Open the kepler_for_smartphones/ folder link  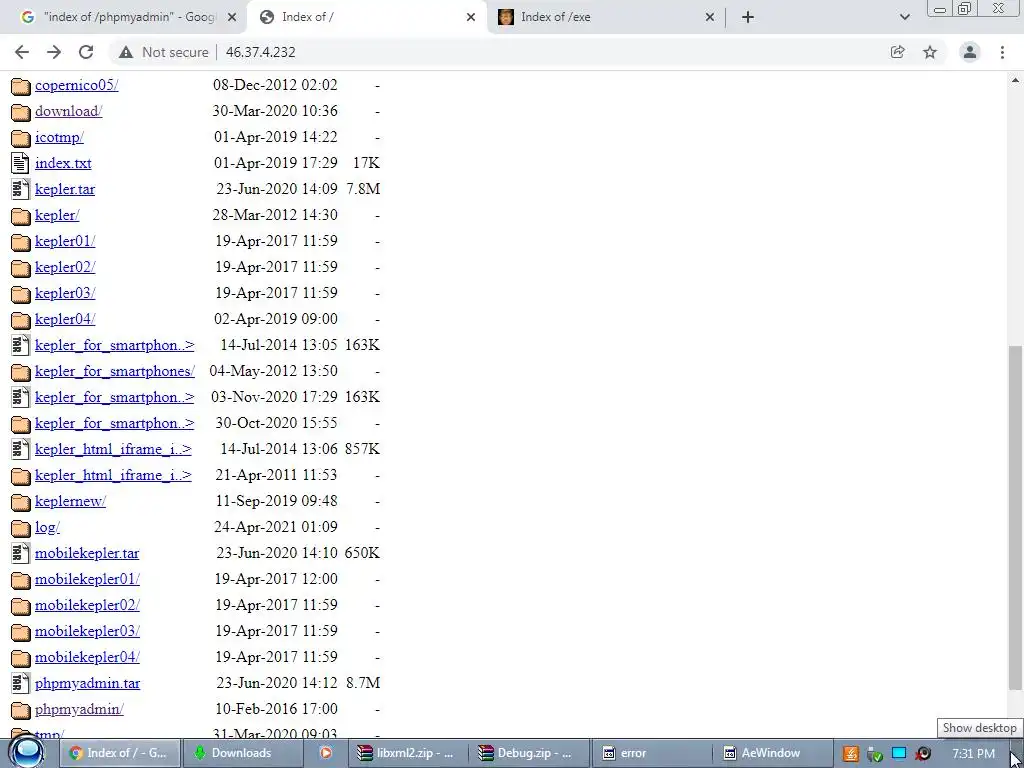[115, 371]
